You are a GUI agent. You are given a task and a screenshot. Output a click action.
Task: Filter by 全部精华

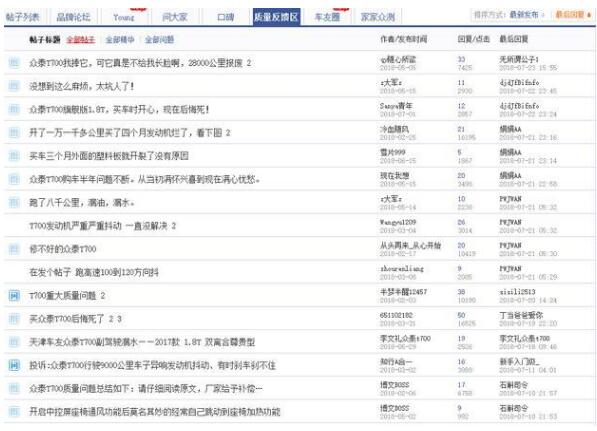pos(120,40)
